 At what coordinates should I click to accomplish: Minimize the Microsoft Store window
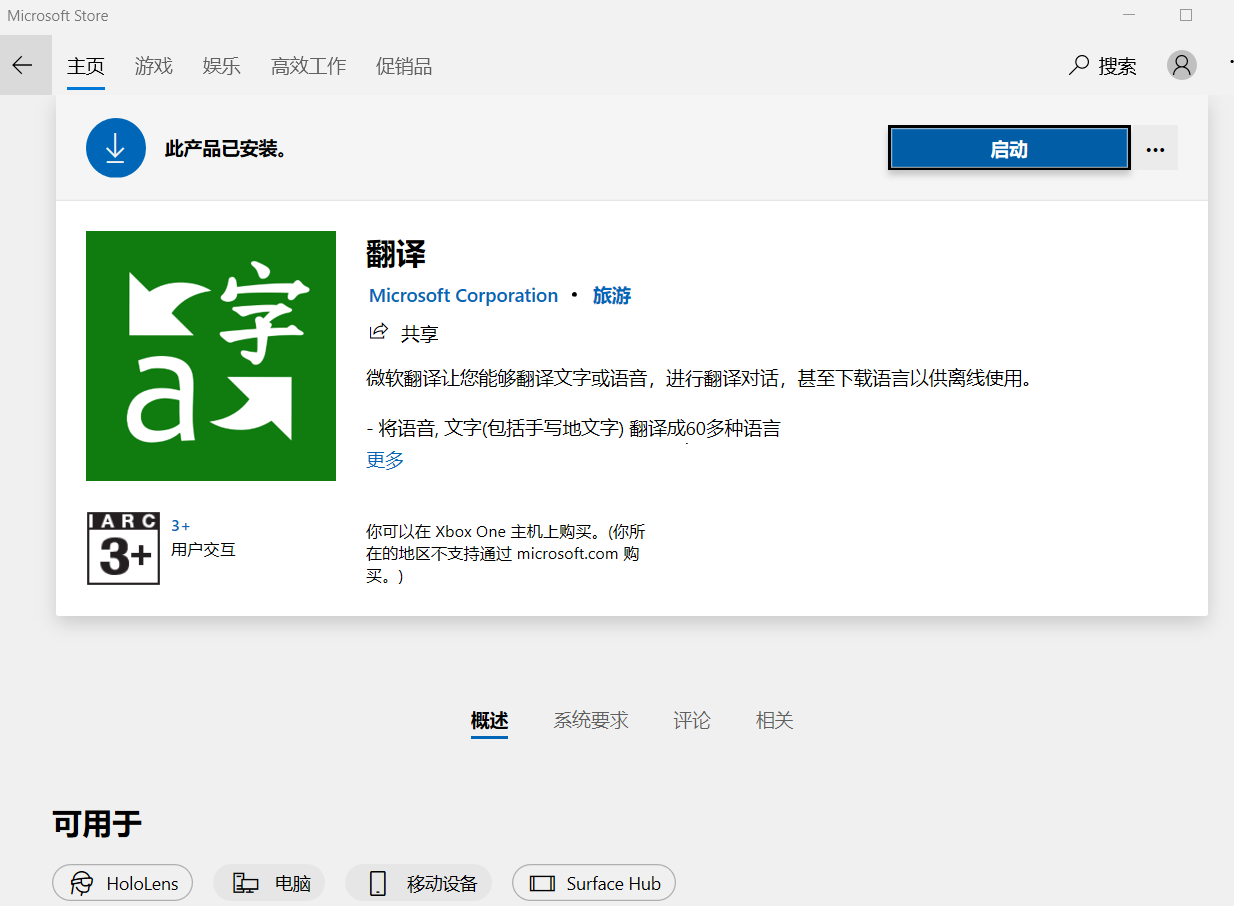coord(1129,15)
